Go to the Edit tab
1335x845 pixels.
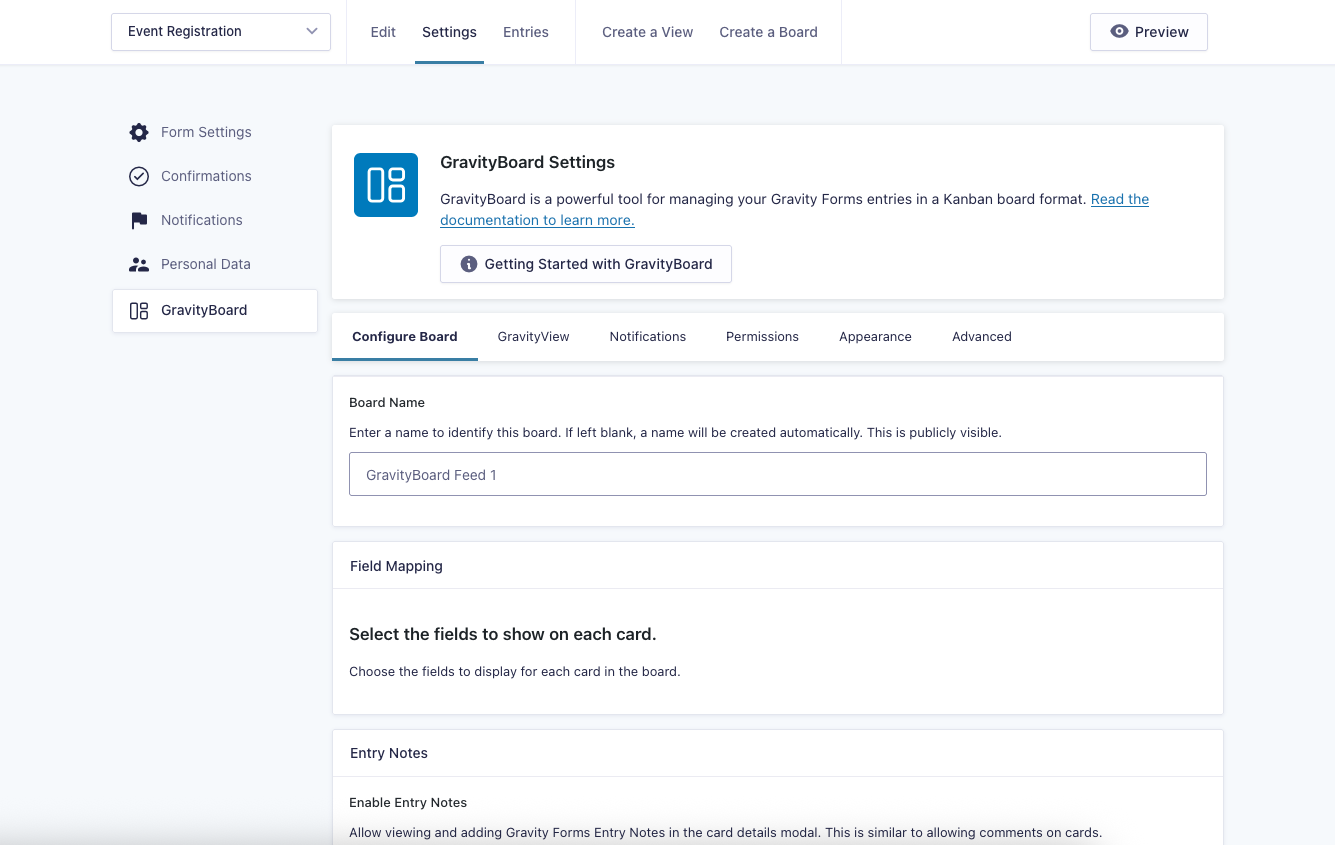point(383,32)
